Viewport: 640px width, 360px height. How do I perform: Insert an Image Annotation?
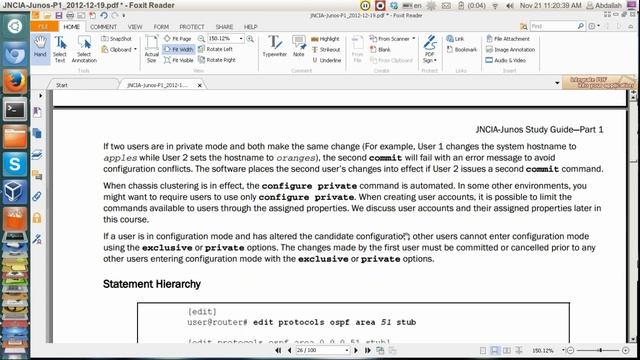(x=510, y=49)
